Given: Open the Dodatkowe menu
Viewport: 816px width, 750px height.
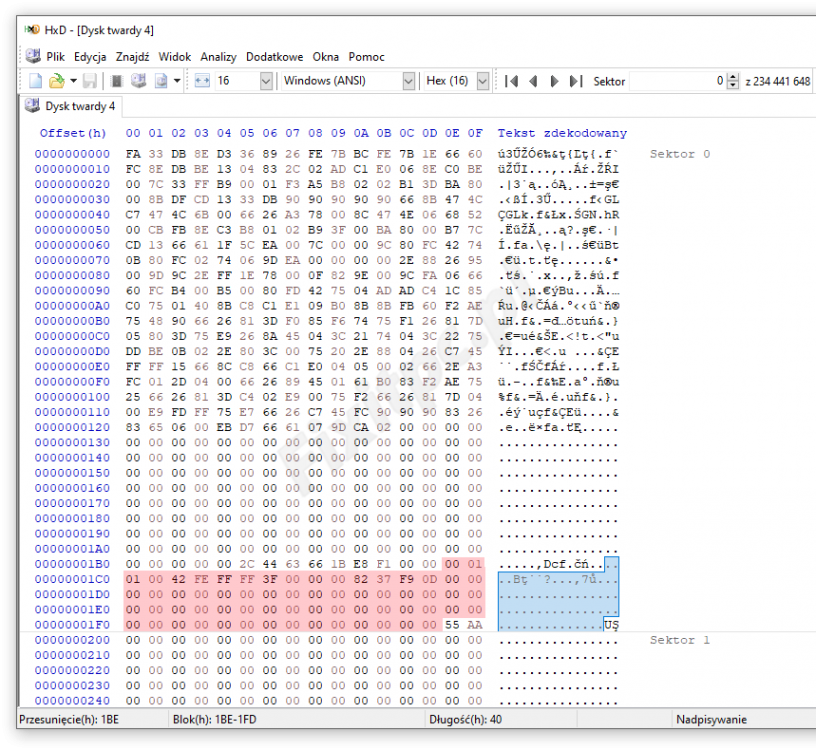Looking at the screenshot, I should click(274, 57).
